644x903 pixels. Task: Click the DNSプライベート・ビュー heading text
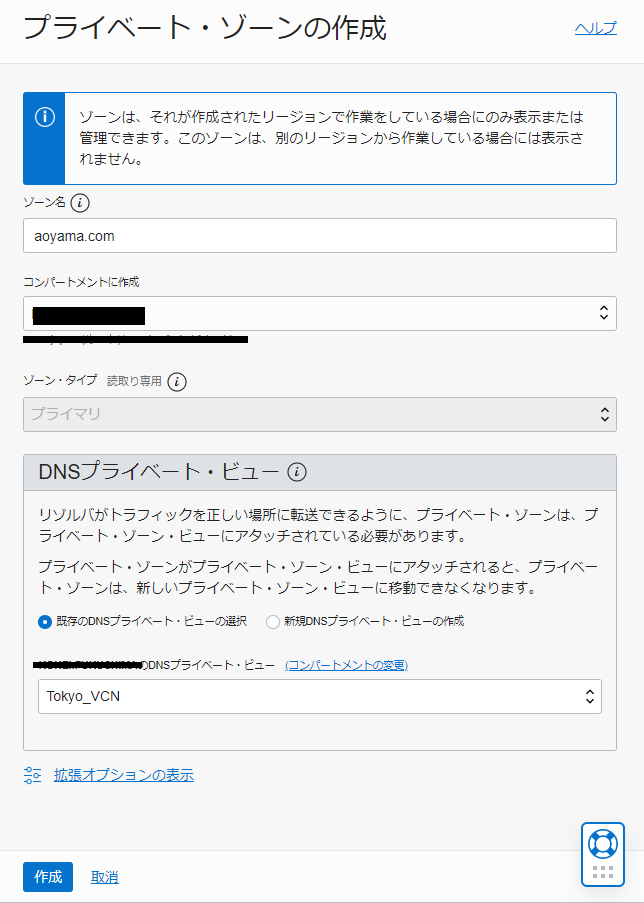point(159,472)
